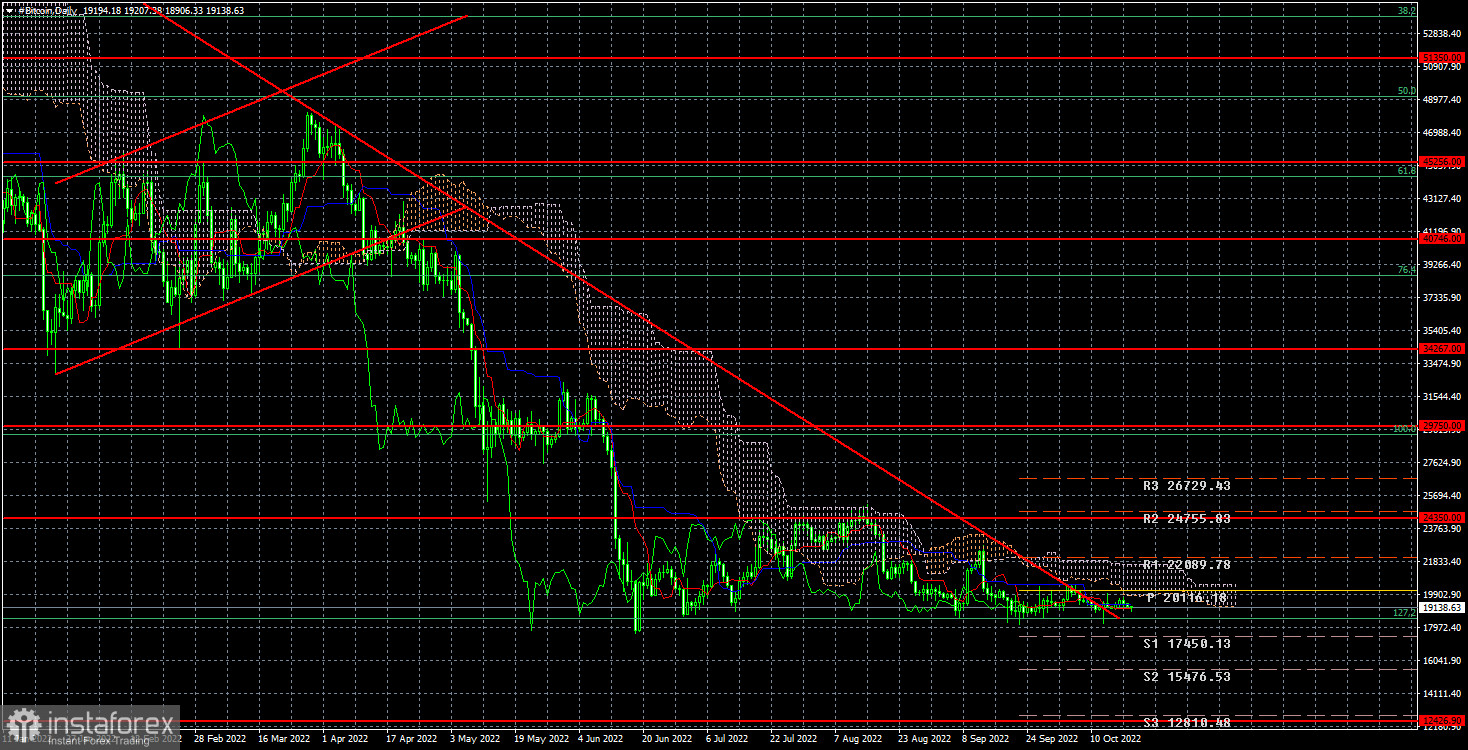Click the 17 Apr 2022 date on time axis
1468x750 pixels.
point(413,740)
